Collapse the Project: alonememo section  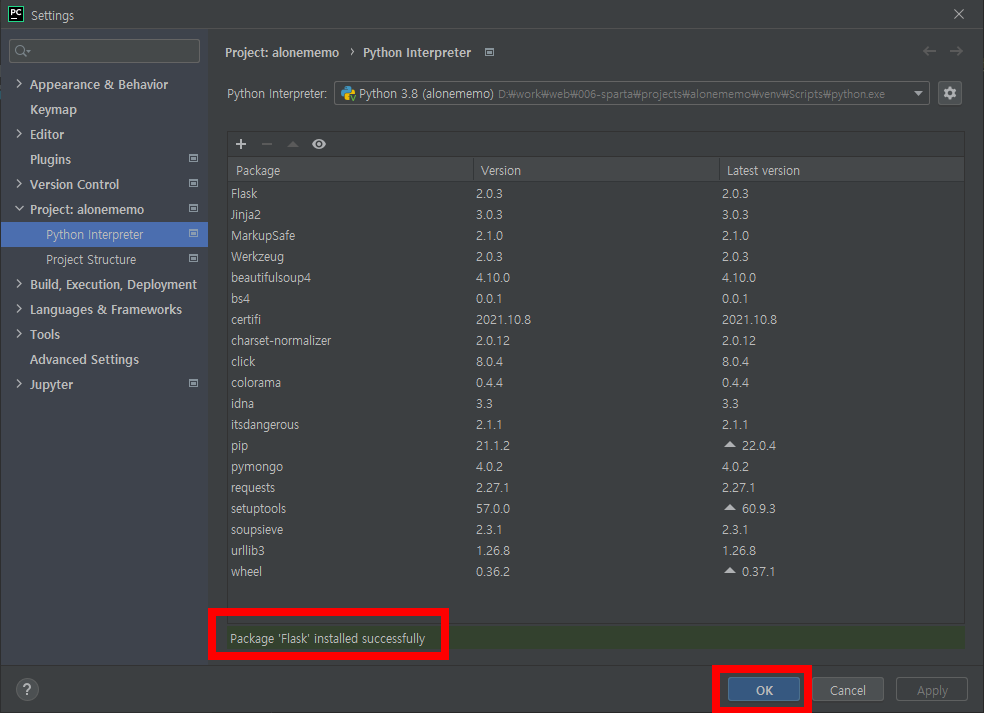(19, 208)
